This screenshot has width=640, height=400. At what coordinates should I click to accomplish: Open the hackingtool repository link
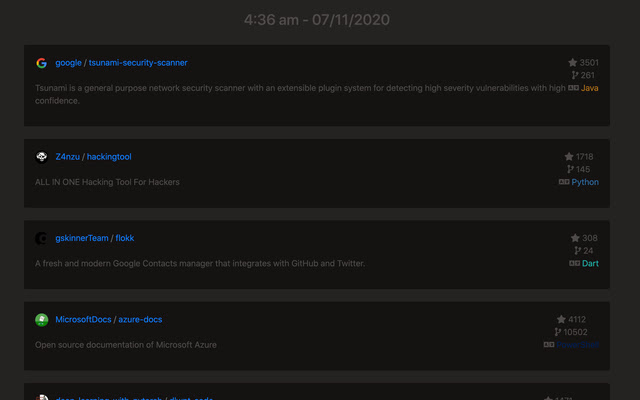109,157
